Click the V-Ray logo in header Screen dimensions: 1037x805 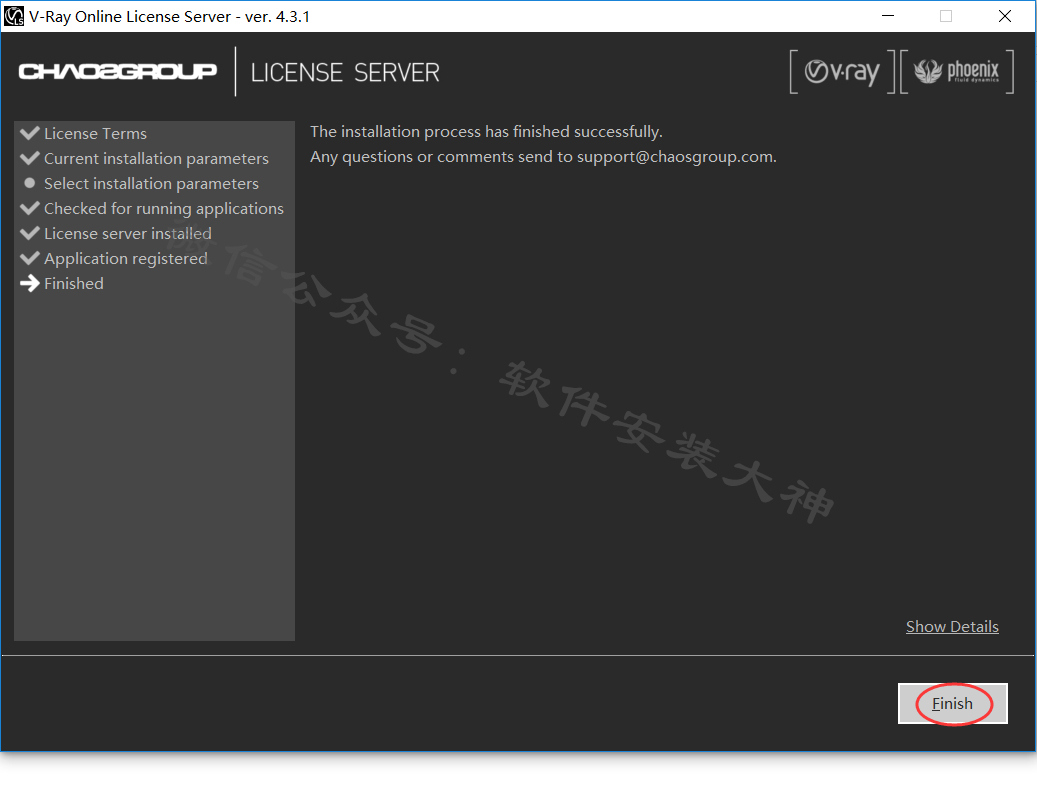click(x=842, y=71)
